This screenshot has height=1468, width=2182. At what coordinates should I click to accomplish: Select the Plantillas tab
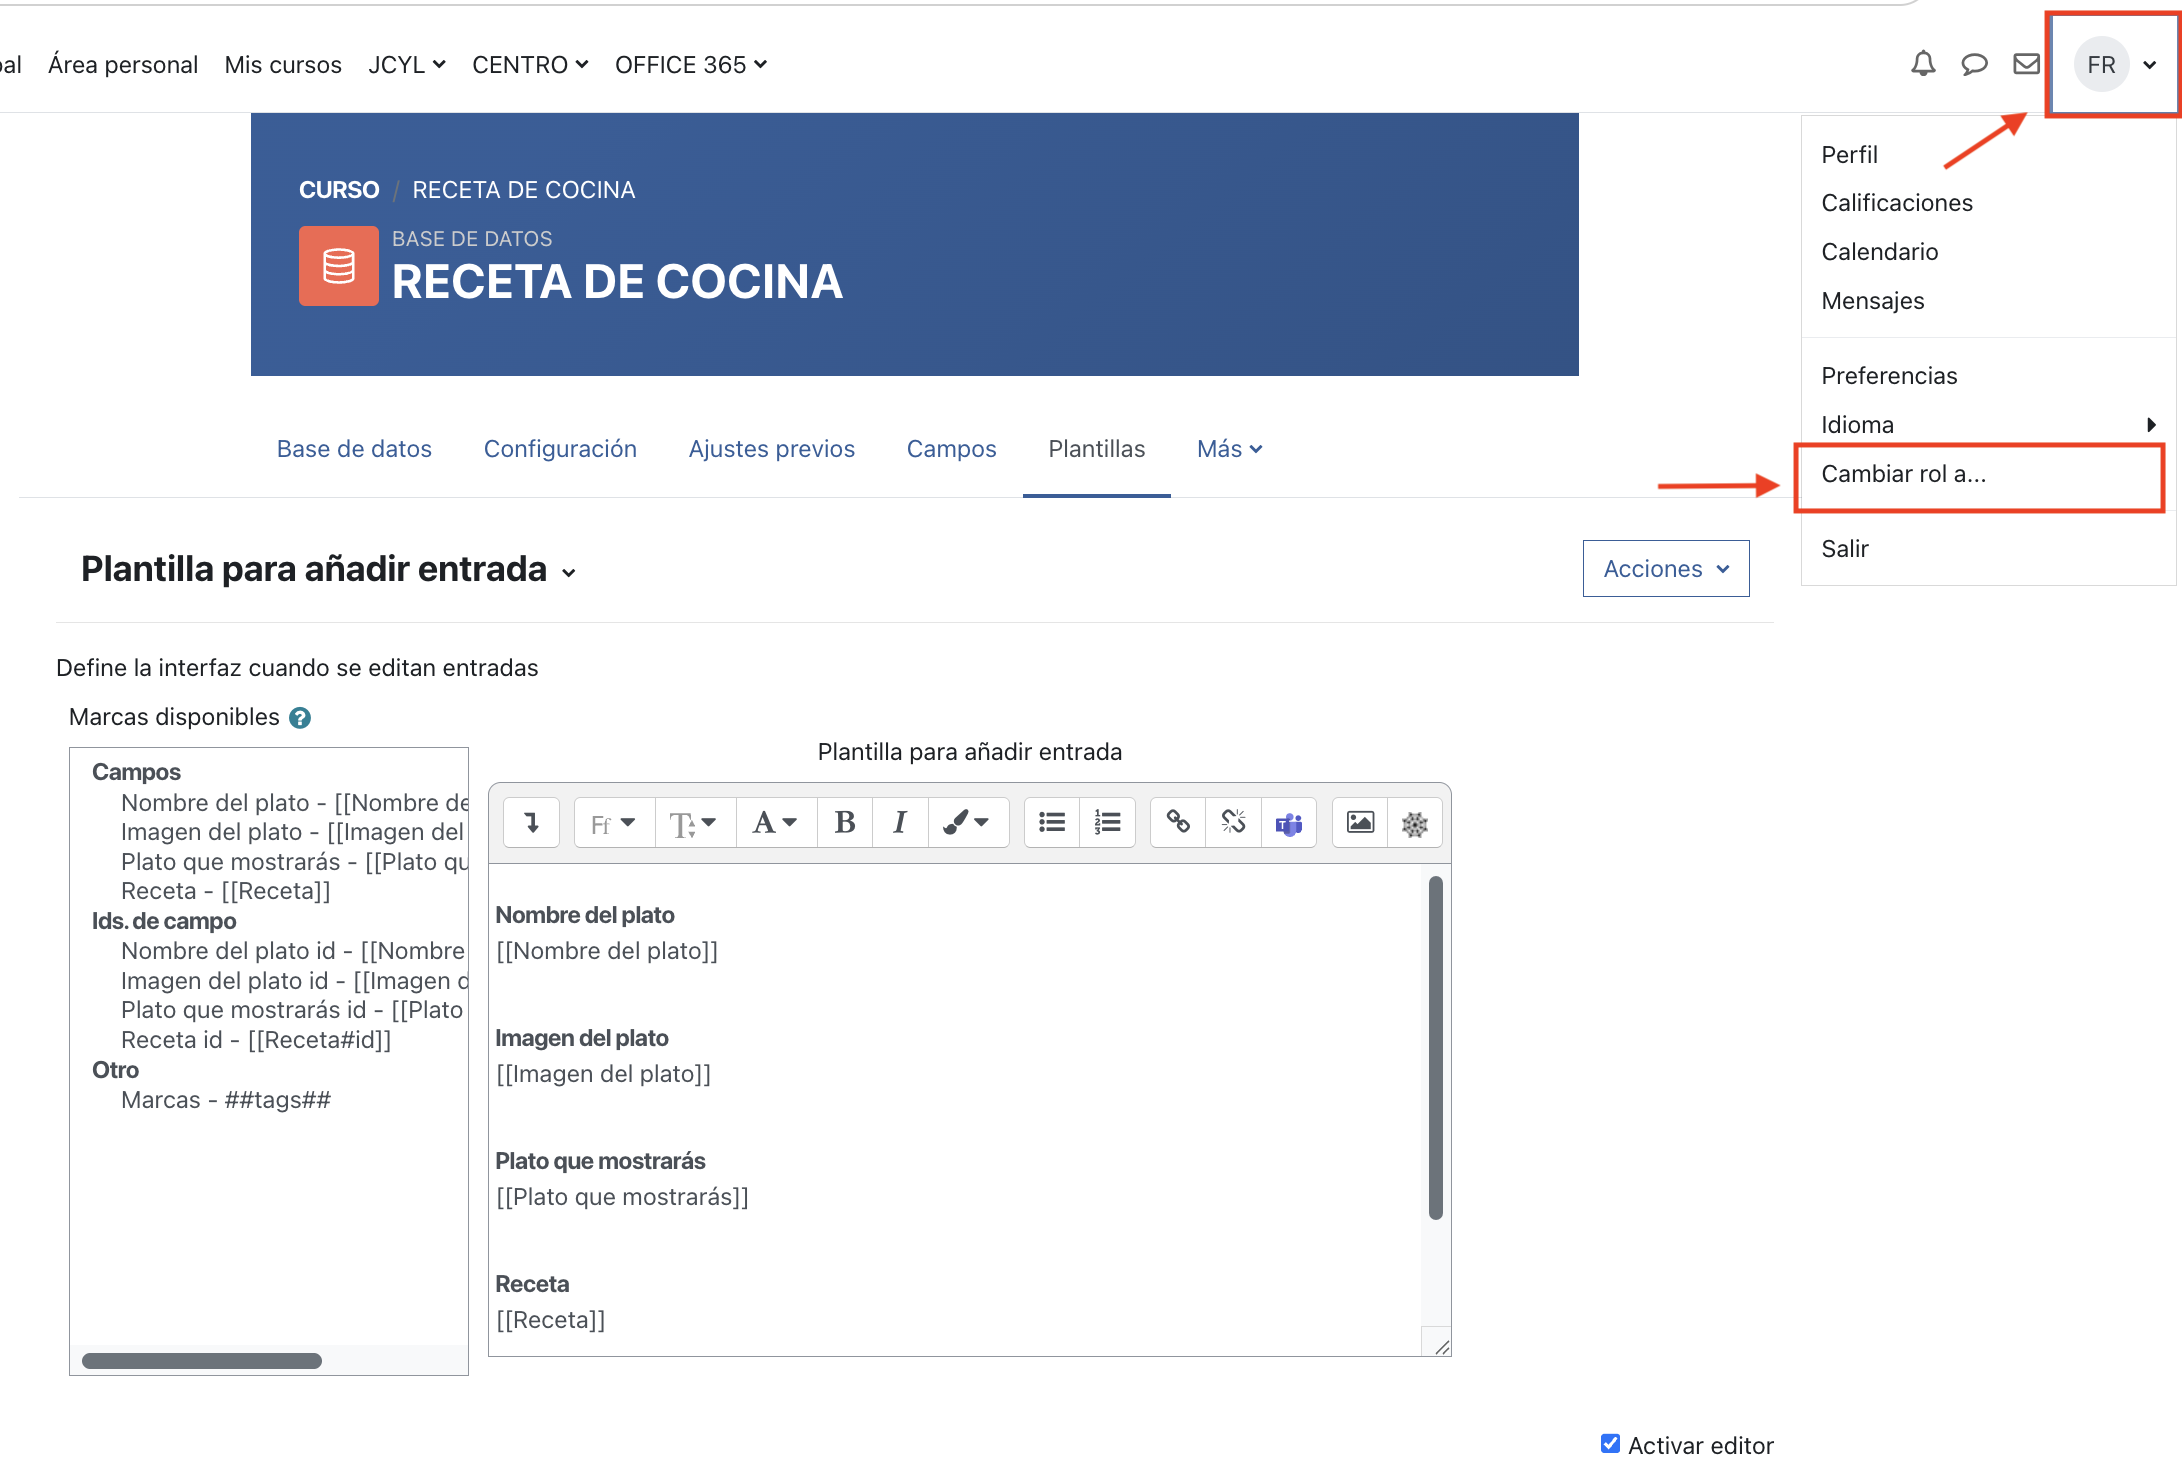coord(1096,449)
